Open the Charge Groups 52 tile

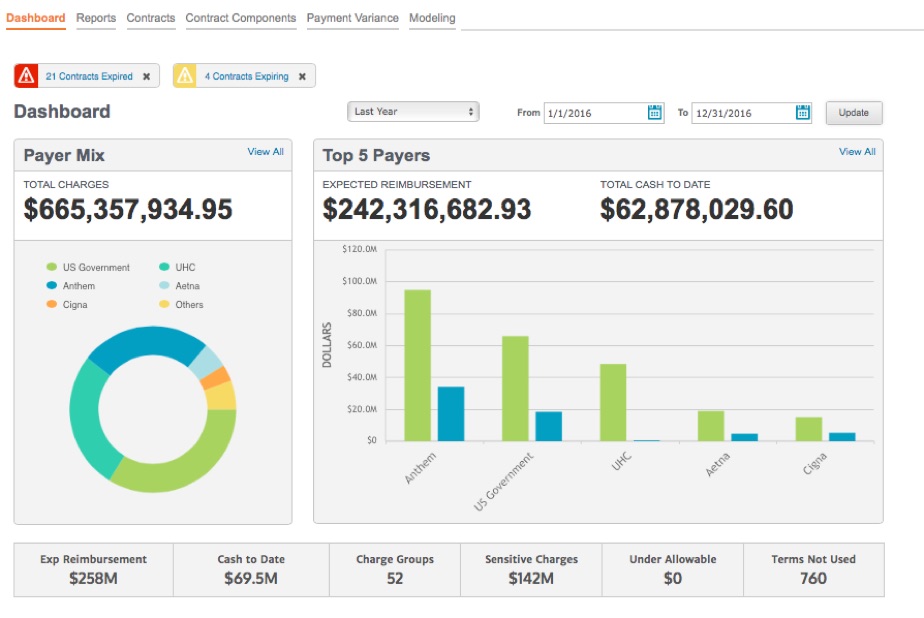395,570
